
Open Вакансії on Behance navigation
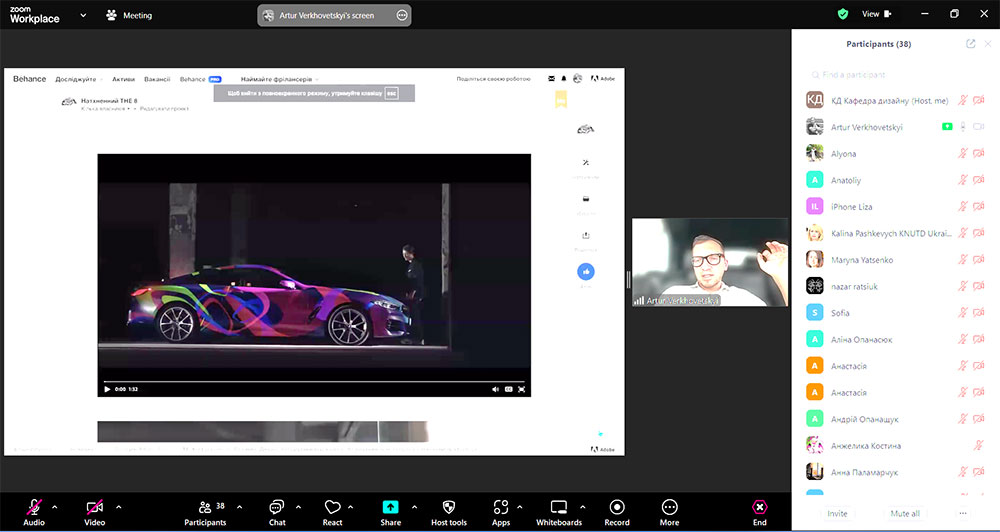157,79
